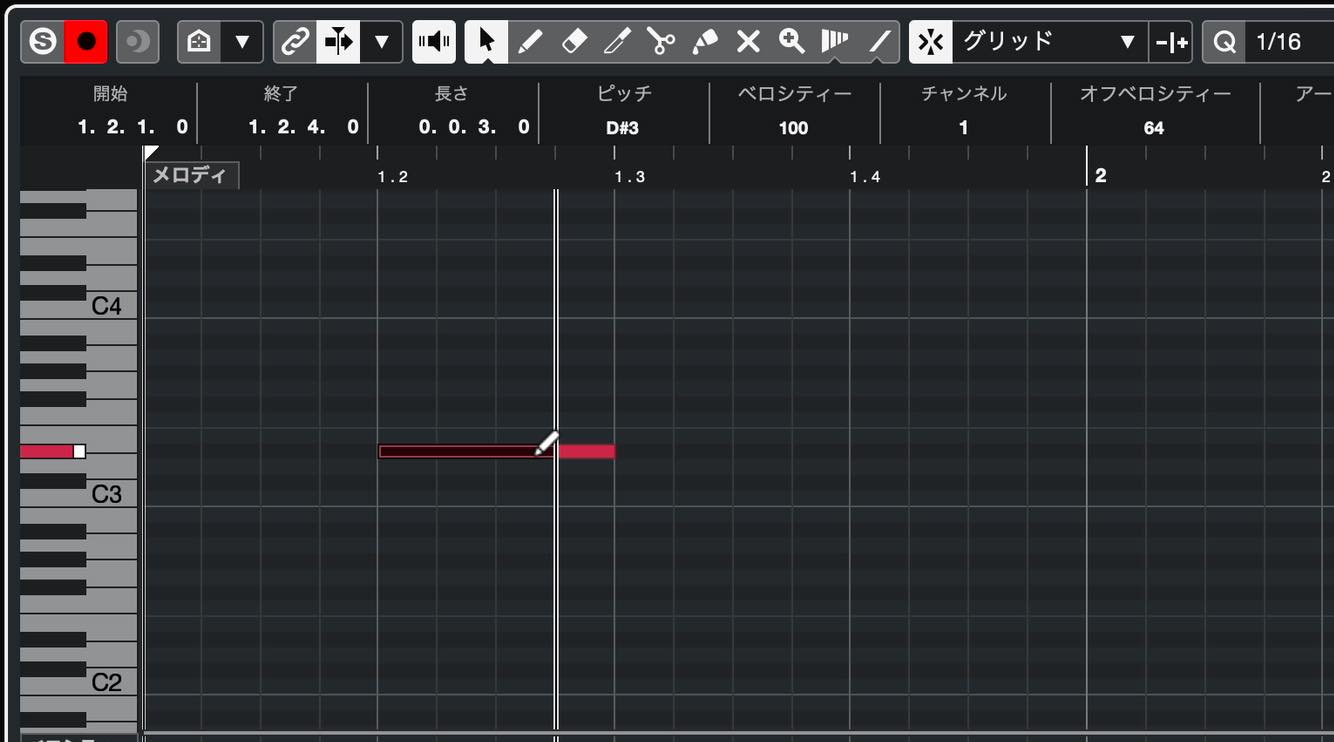Choose the Split scissors tool
The image size is (1334, 742).
click(661, 42)
